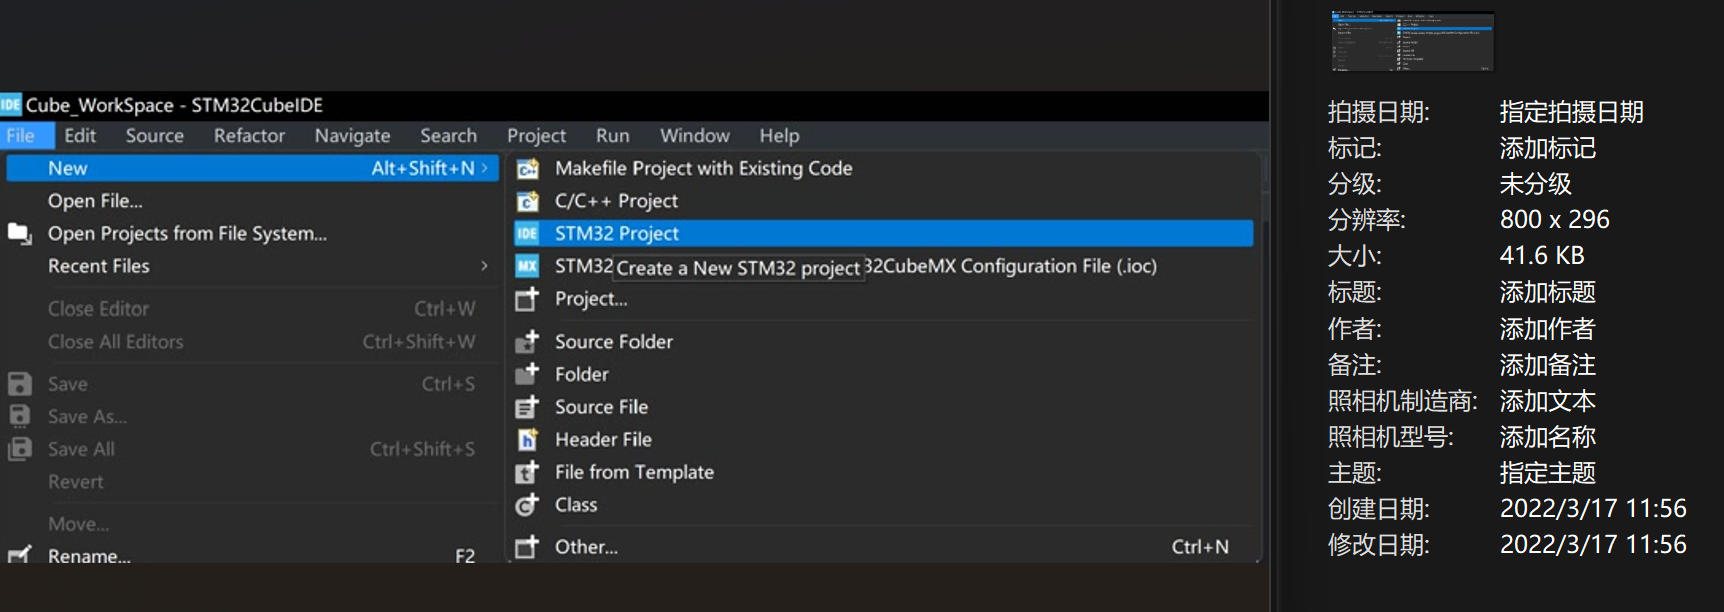Click the Source Folder icon
Viewport: 1724px width, 612px height.
527,341
